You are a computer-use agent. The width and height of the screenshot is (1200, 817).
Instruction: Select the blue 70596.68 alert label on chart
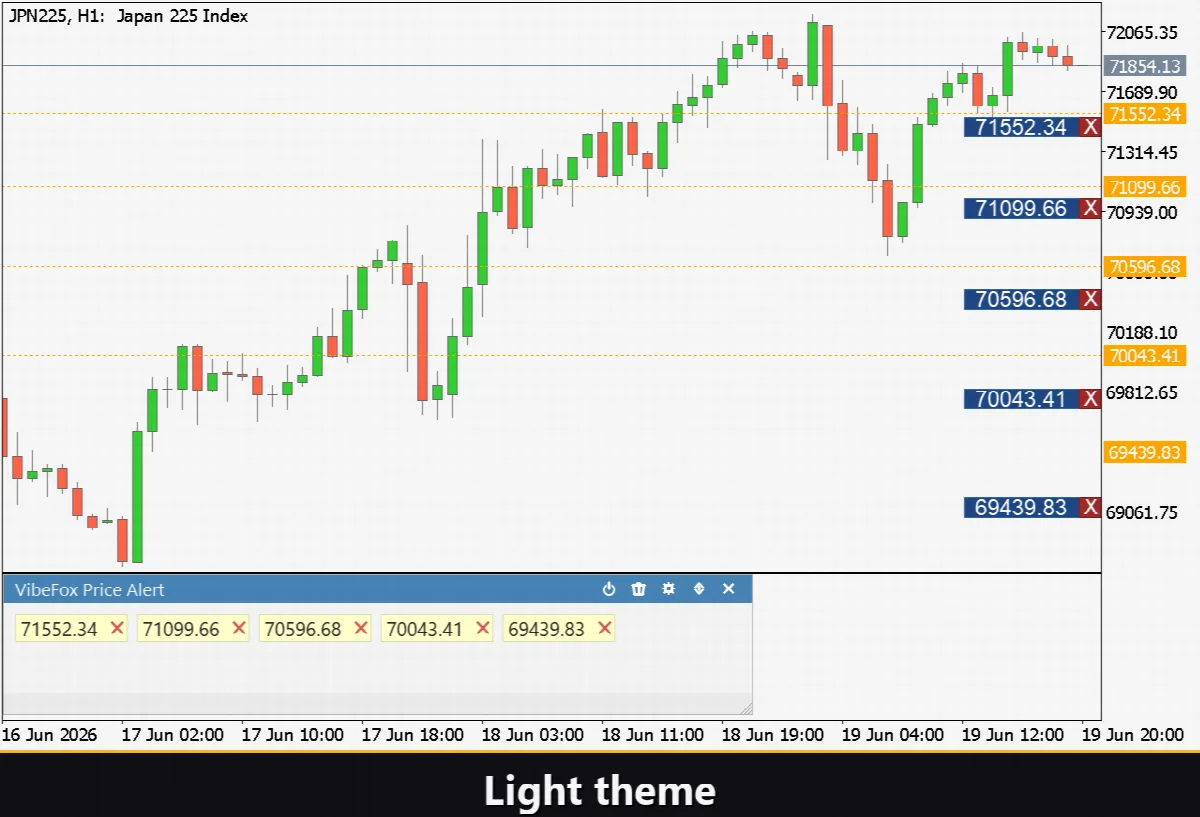point(1022,299)
